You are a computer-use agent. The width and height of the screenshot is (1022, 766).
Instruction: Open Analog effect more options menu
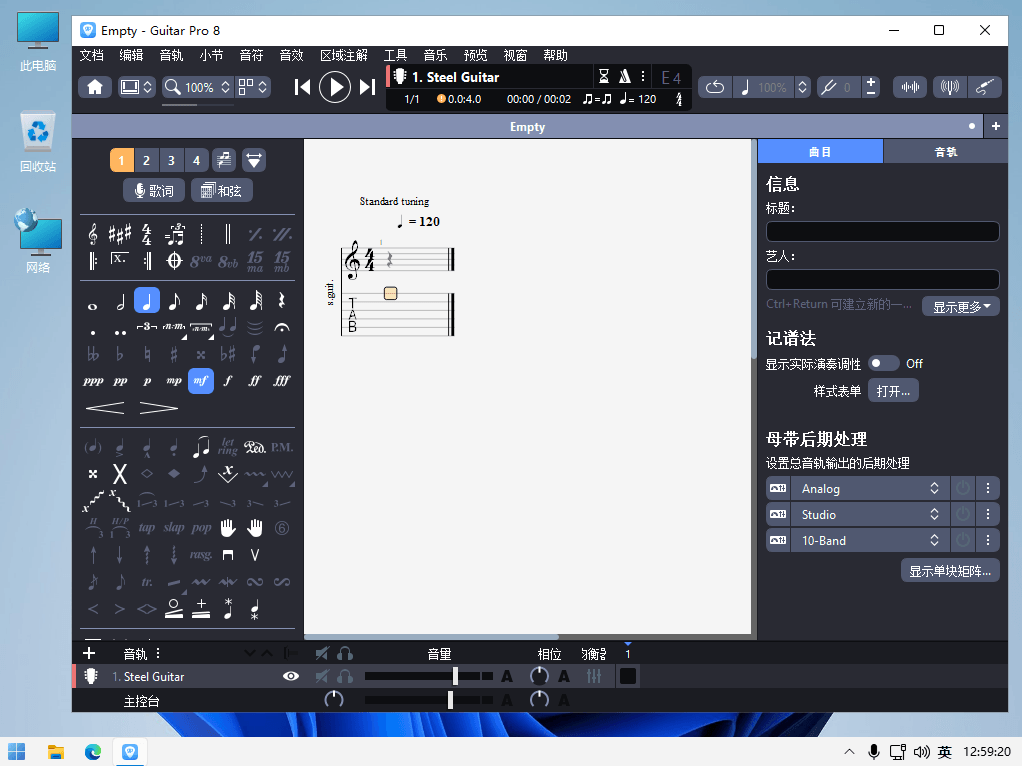point(987,488)
